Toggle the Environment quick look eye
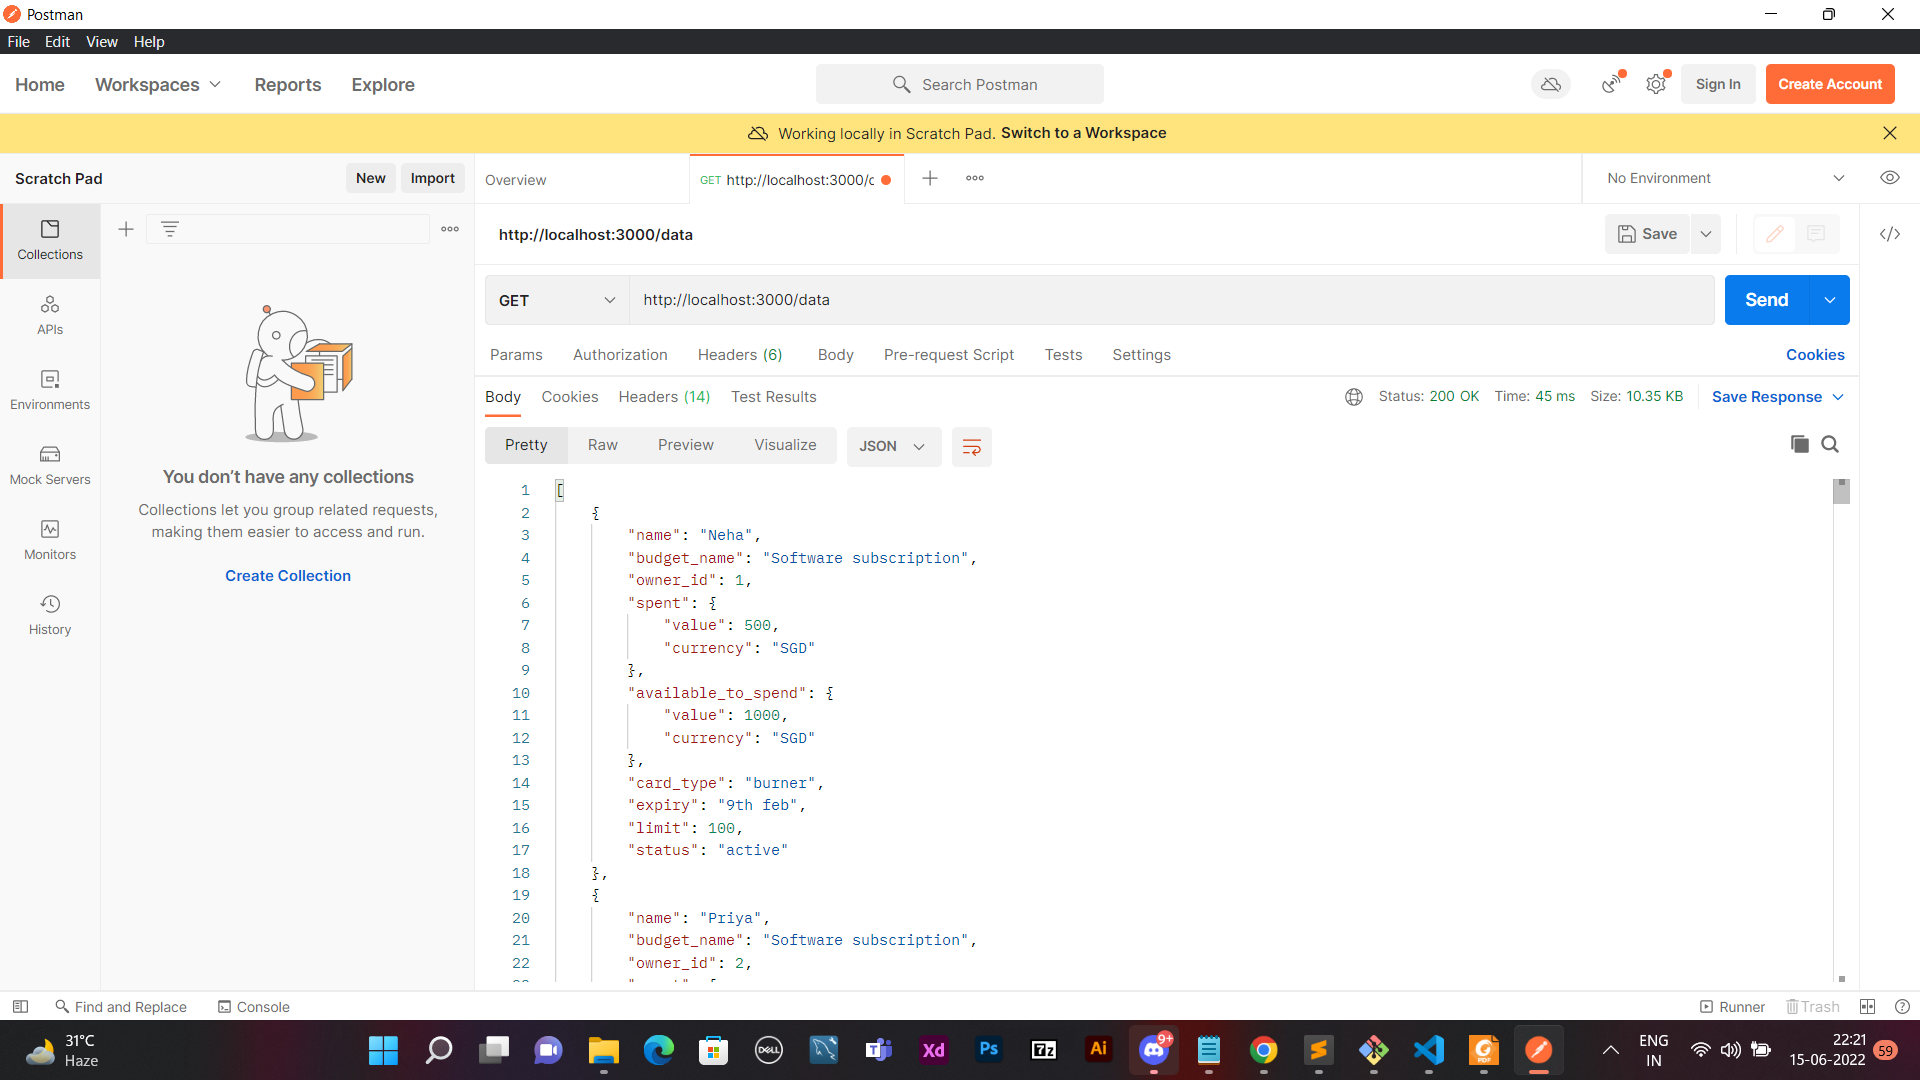 (x=1890, y=177)
